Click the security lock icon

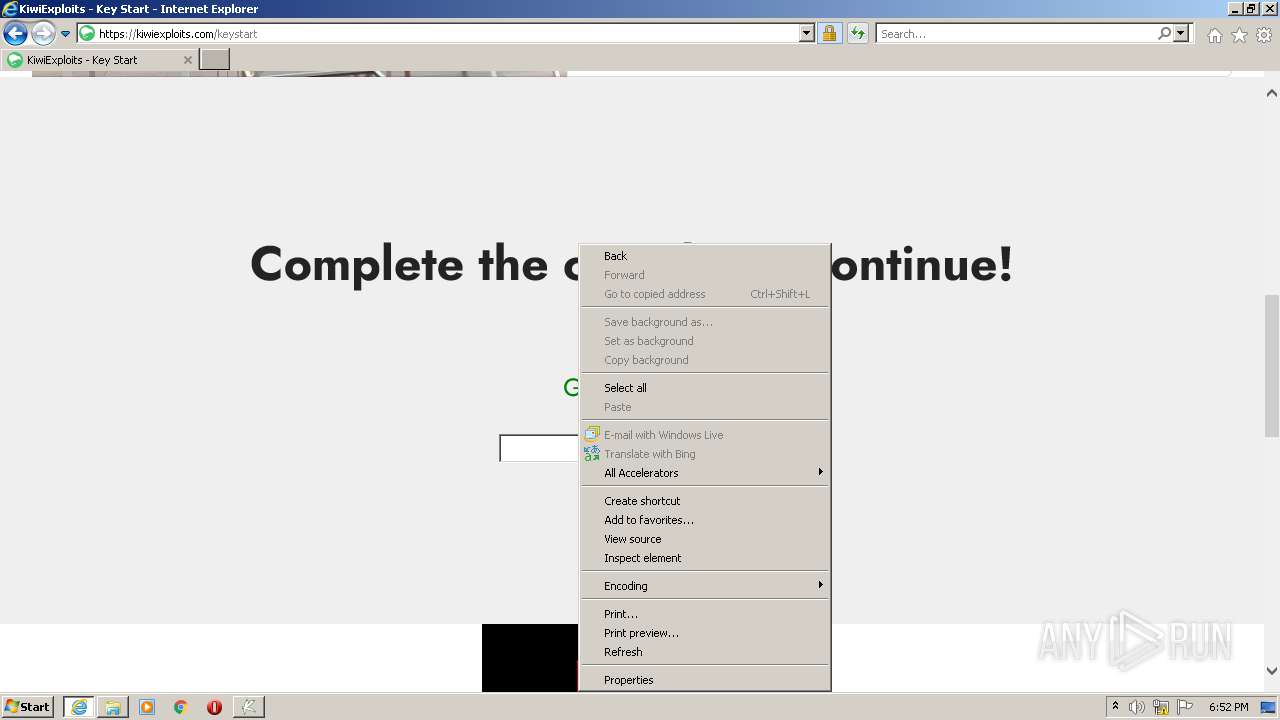tap(829, 34)
